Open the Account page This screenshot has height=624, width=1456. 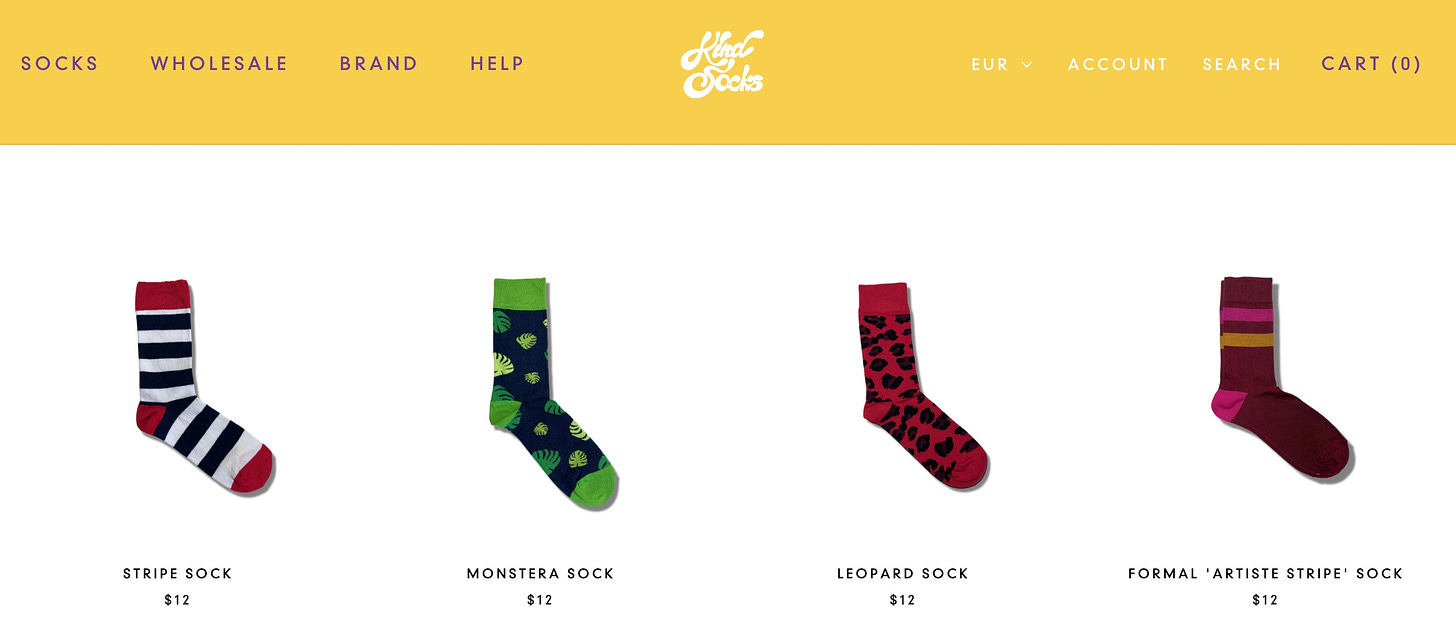1118,64
